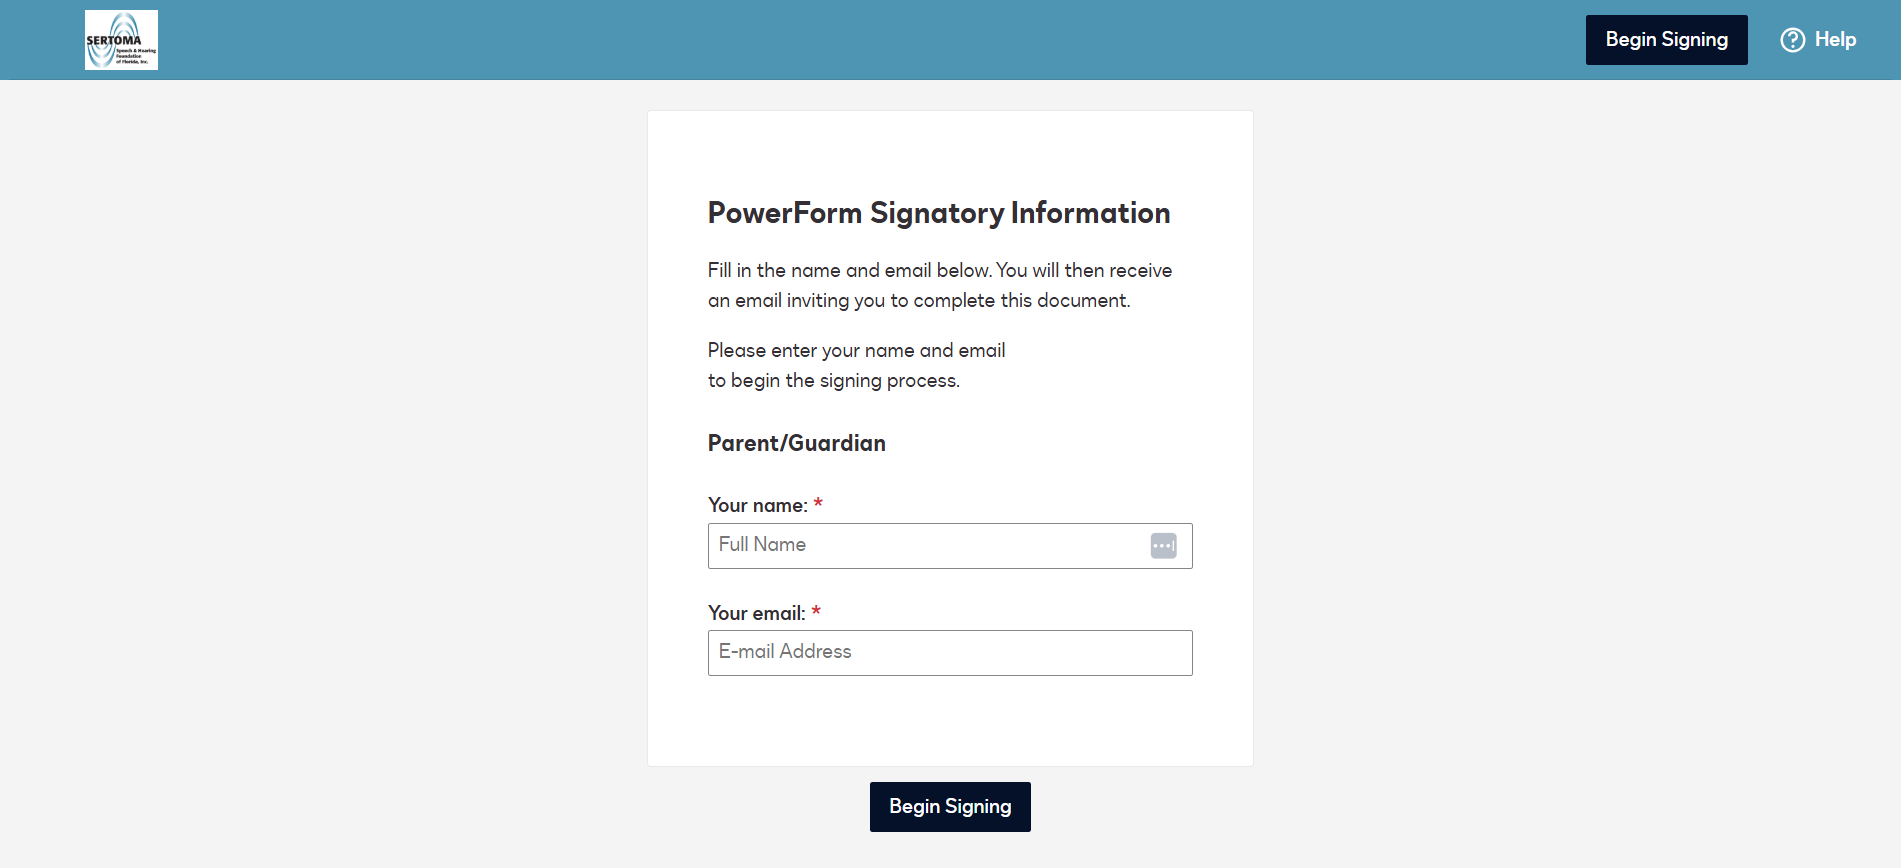
Task: Open the Help text link
Action: [x=1835, y=40]
